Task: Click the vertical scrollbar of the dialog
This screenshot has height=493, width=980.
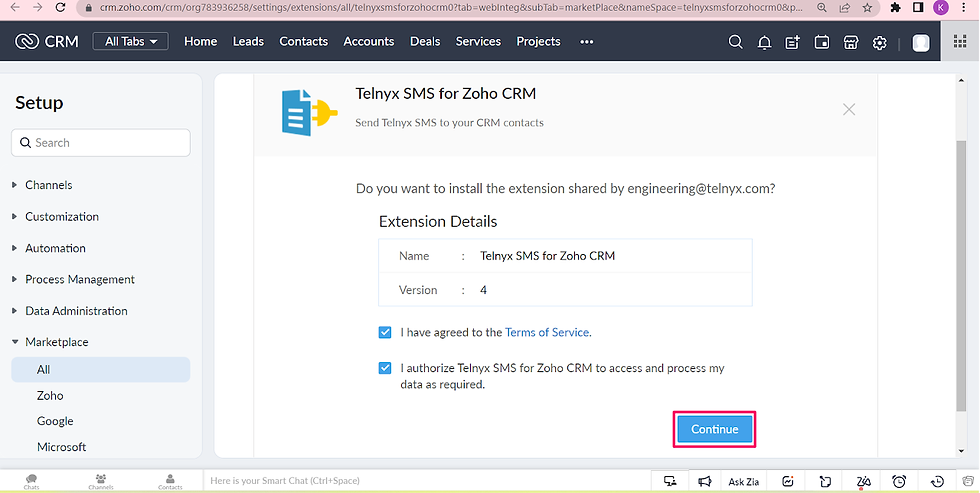Action: pyautogui.click(x=961, y=275)
